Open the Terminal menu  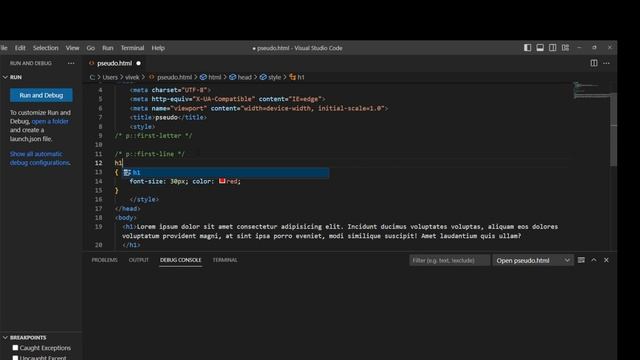point(132,48)
